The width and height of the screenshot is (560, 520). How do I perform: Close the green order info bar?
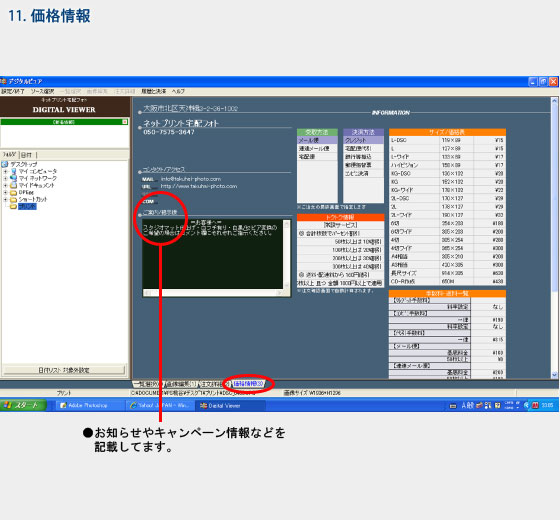125,122
